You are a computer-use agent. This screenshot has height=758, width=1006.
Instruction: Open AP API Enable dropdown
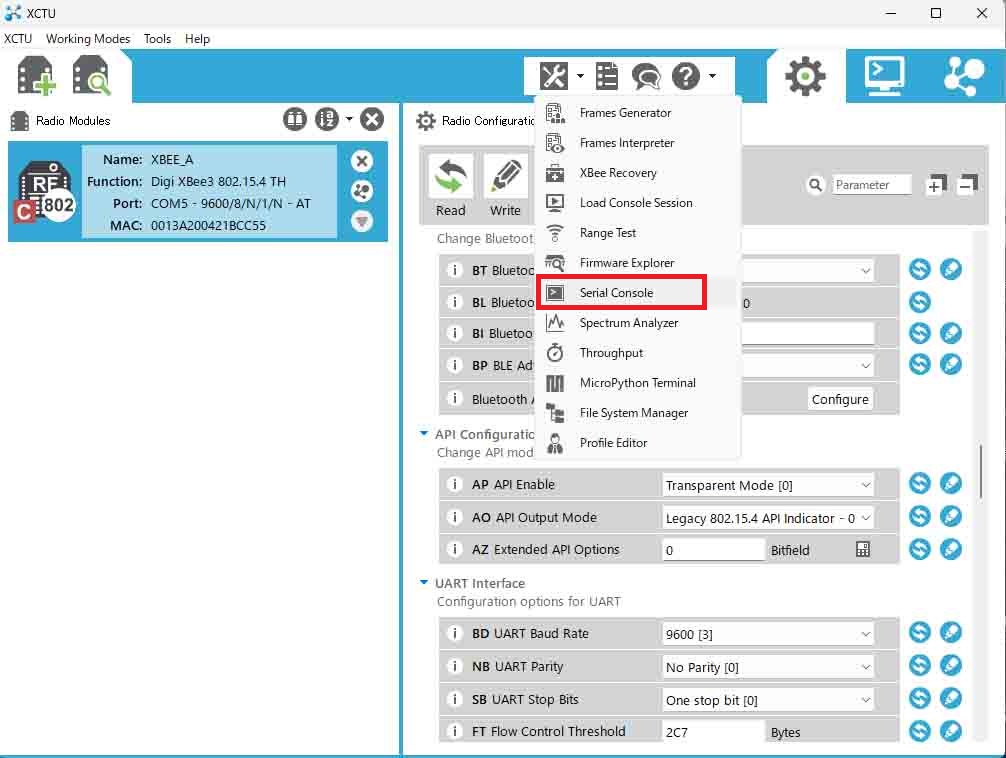coord(768,485)
